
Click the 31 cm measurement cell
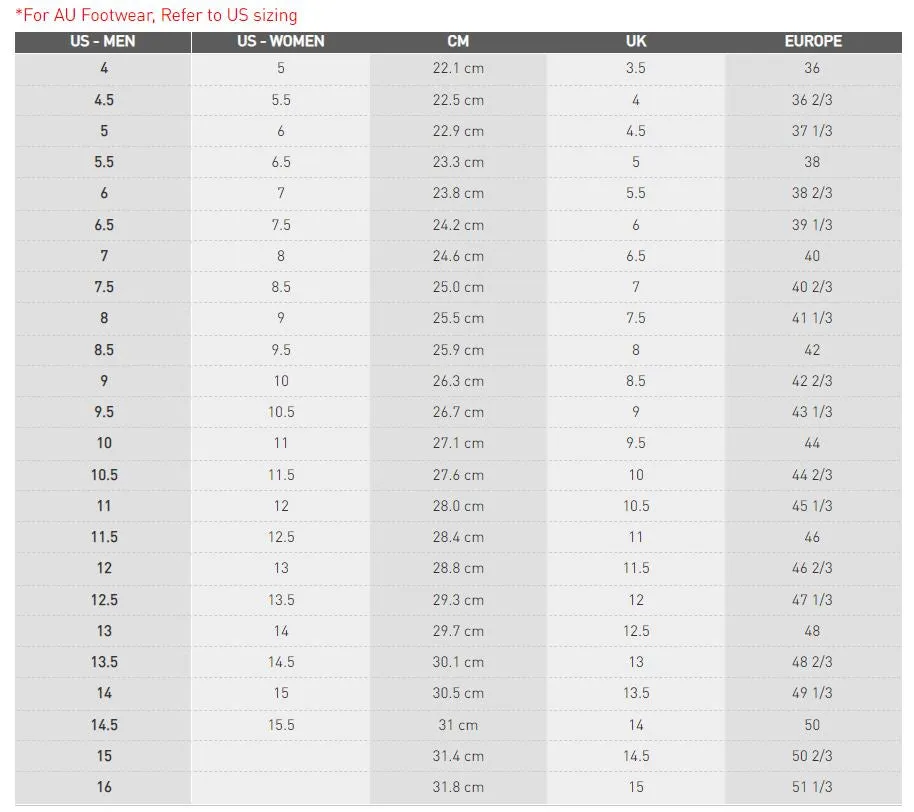pos(458,725)
